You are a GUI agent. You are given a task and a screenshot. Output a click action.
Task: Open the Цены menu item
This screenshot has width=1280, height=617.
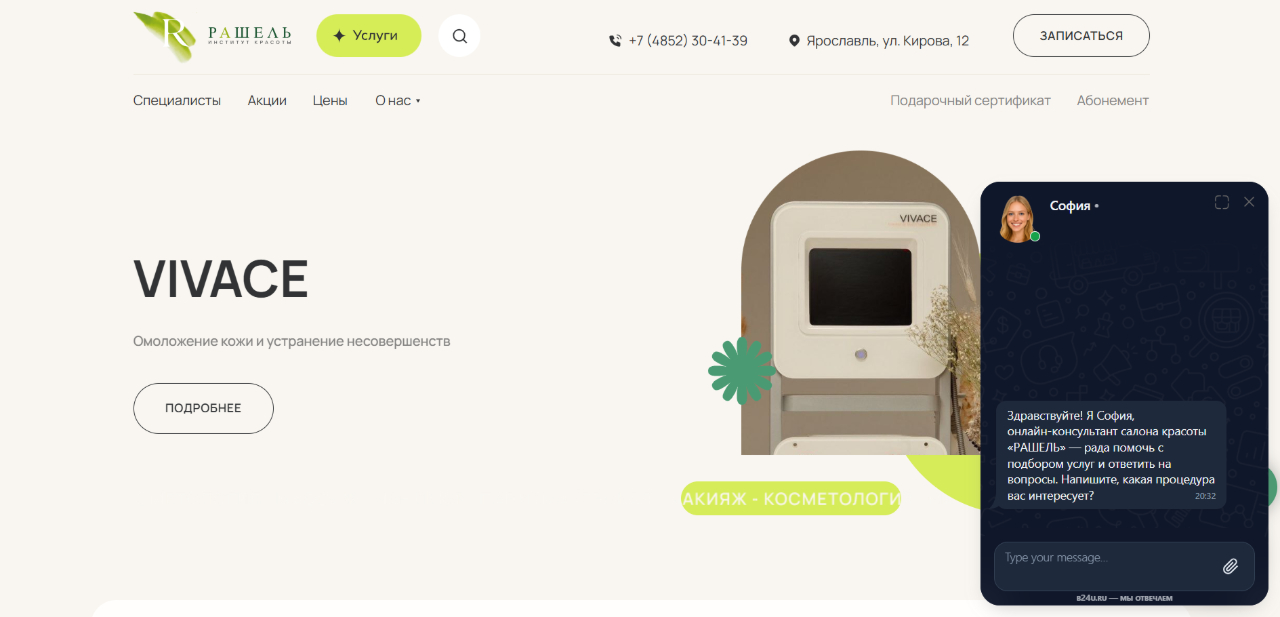point(330,101)
